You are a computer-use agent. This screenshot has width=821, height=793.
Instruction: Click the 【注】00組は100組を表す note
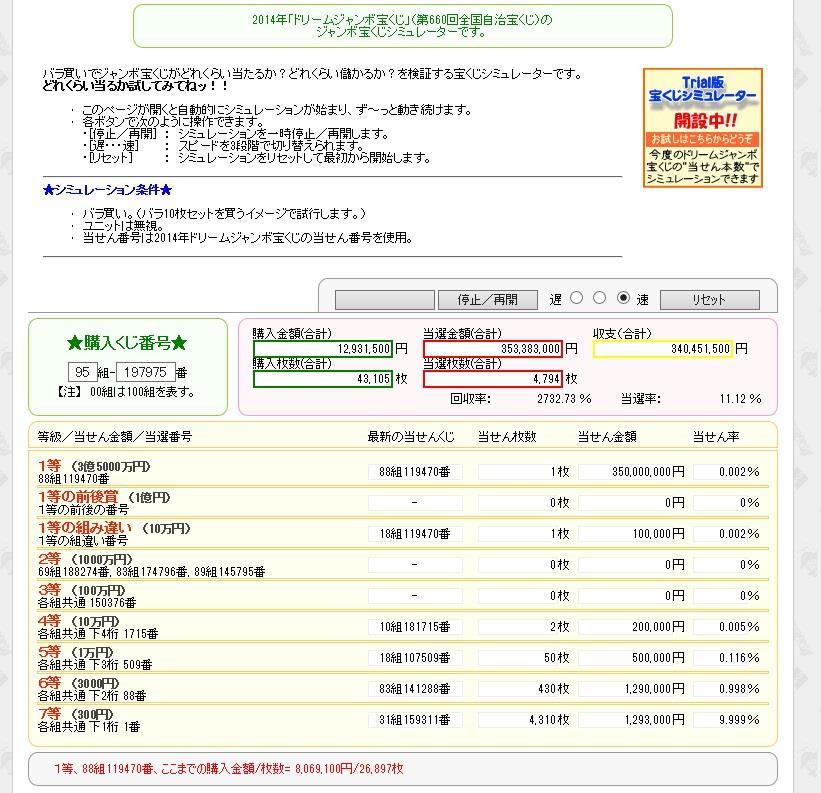point(126,392)
